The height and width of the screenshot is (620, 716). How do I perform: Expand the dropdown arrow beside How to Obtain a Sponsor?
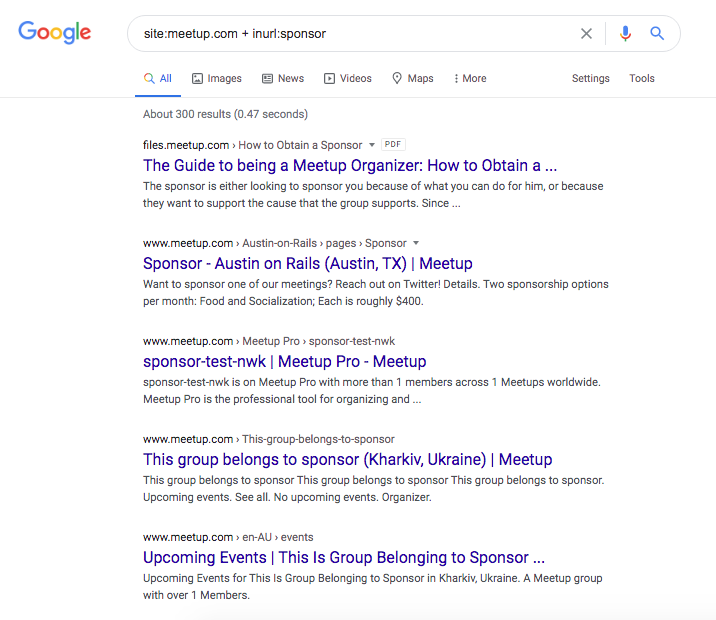point(372,145)
